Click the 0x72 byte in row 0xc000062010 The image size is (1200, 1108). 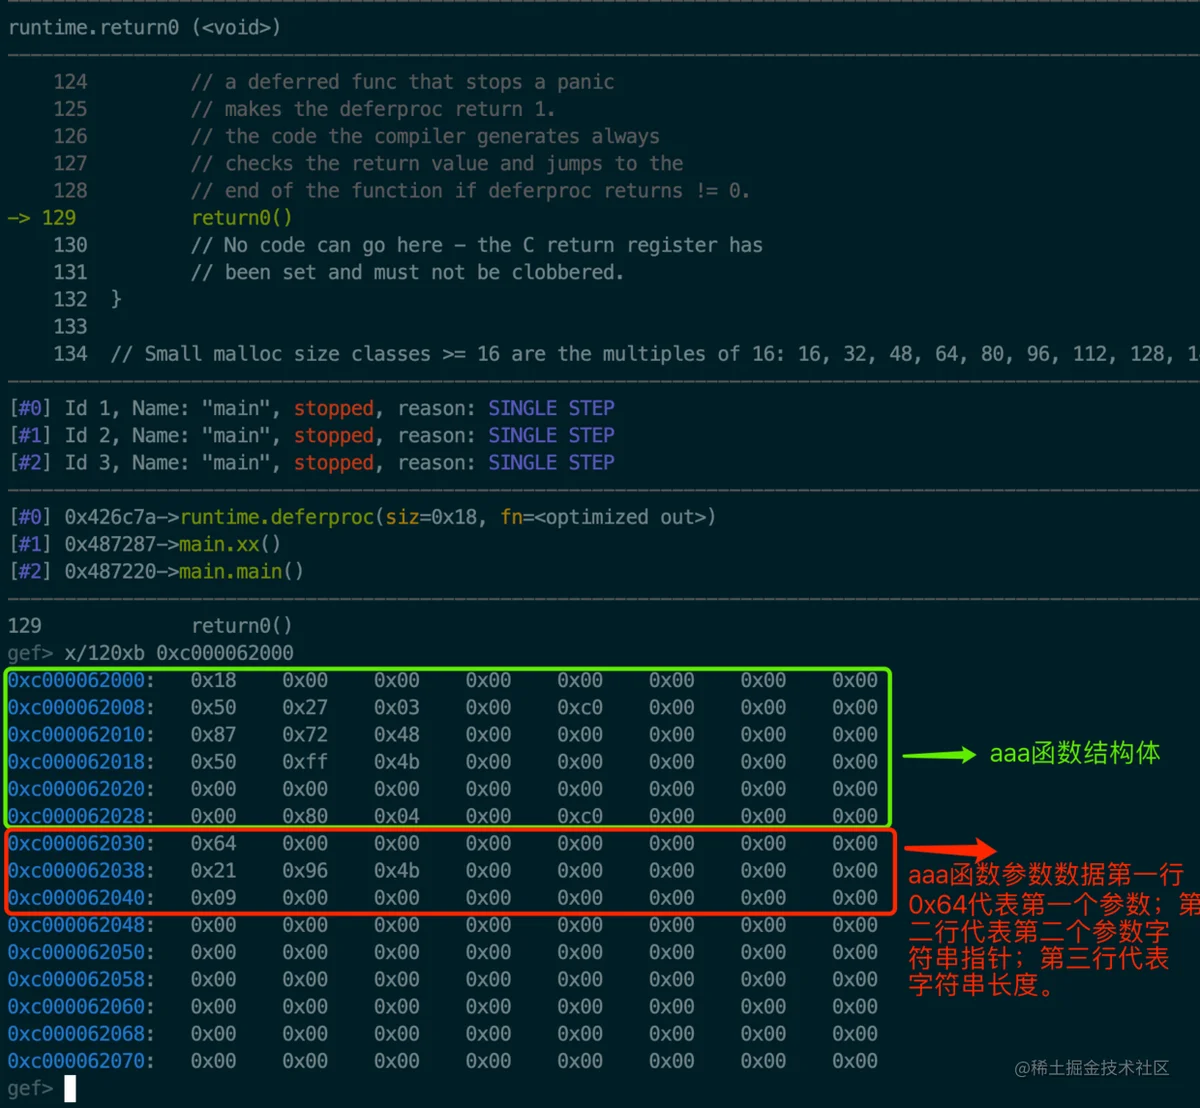(305, 735)
